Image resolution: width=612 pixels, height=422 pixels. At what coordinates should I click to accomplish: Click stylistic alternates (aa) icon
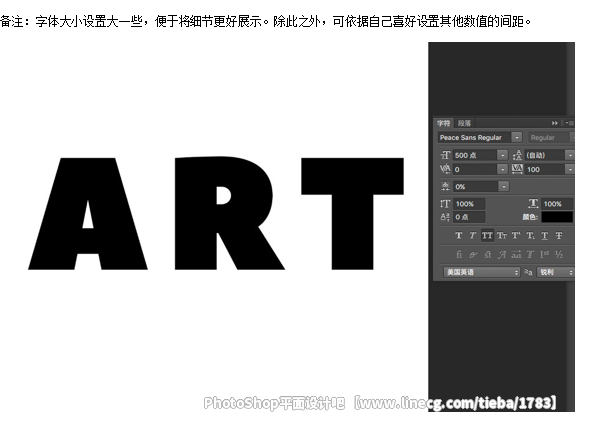[x=516, y=255]
